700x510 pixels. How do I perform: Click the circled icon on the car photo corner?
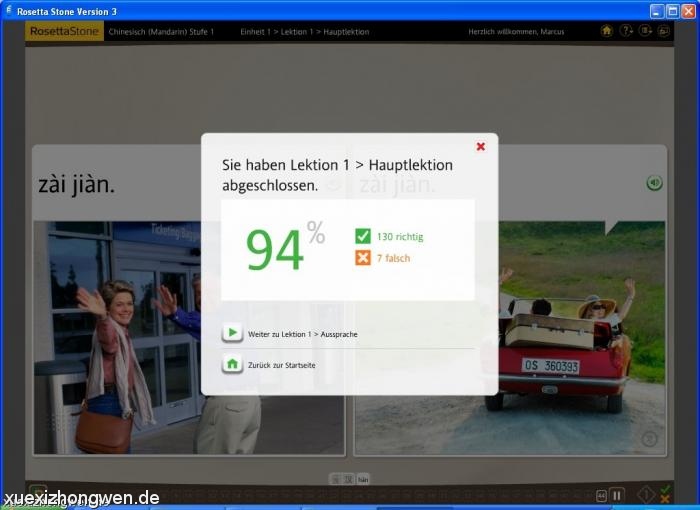tap(650, 439)
